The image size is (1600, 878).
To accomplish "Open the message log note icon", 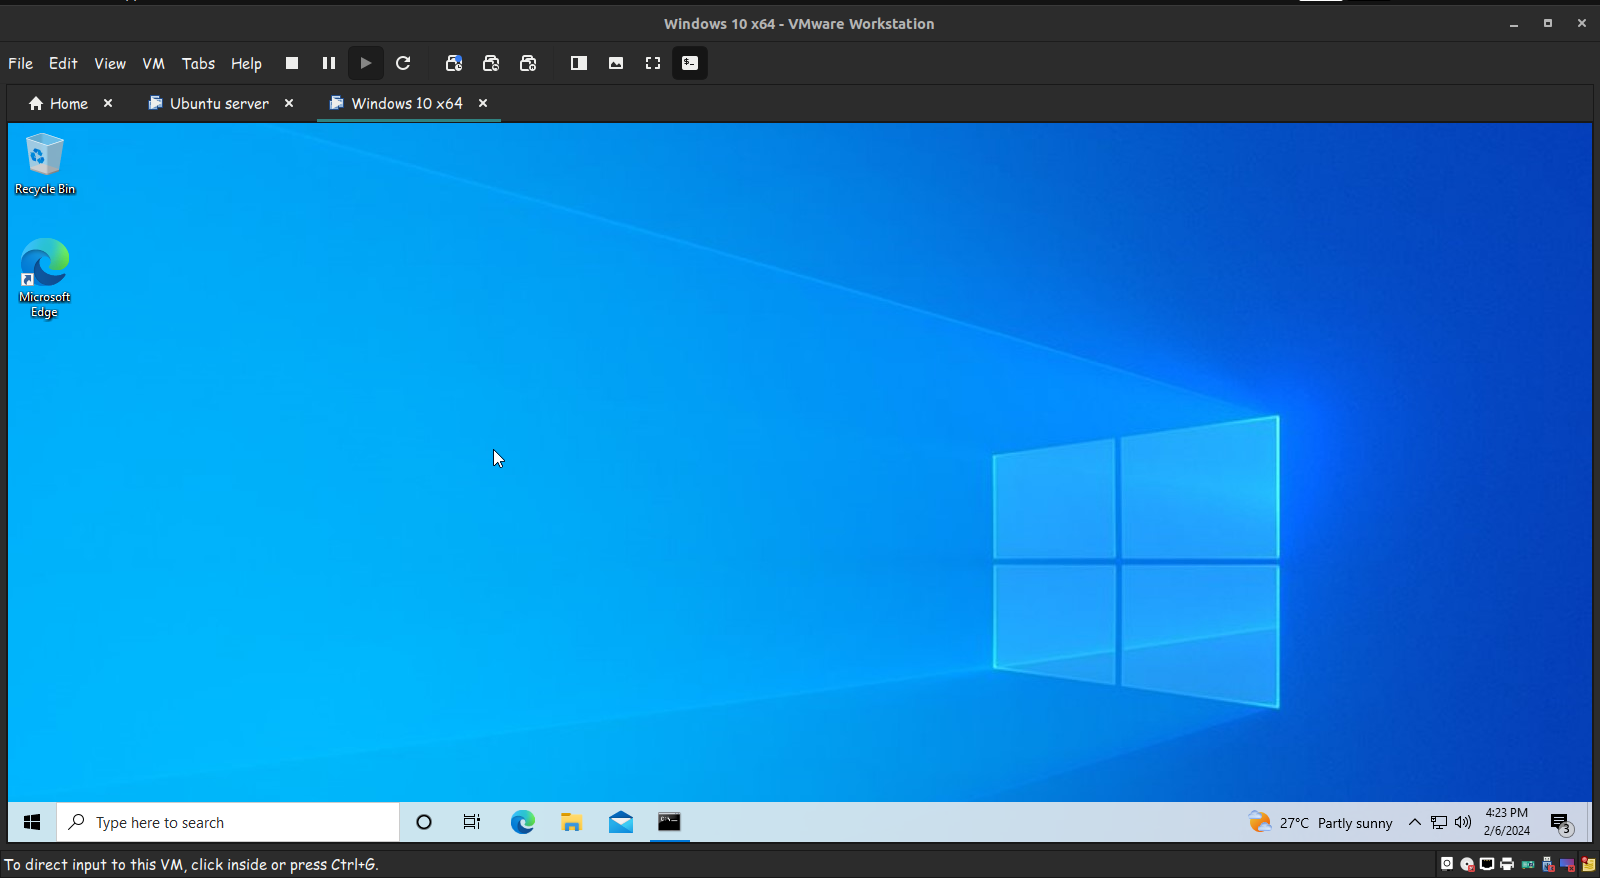I will pos(1588,864).
